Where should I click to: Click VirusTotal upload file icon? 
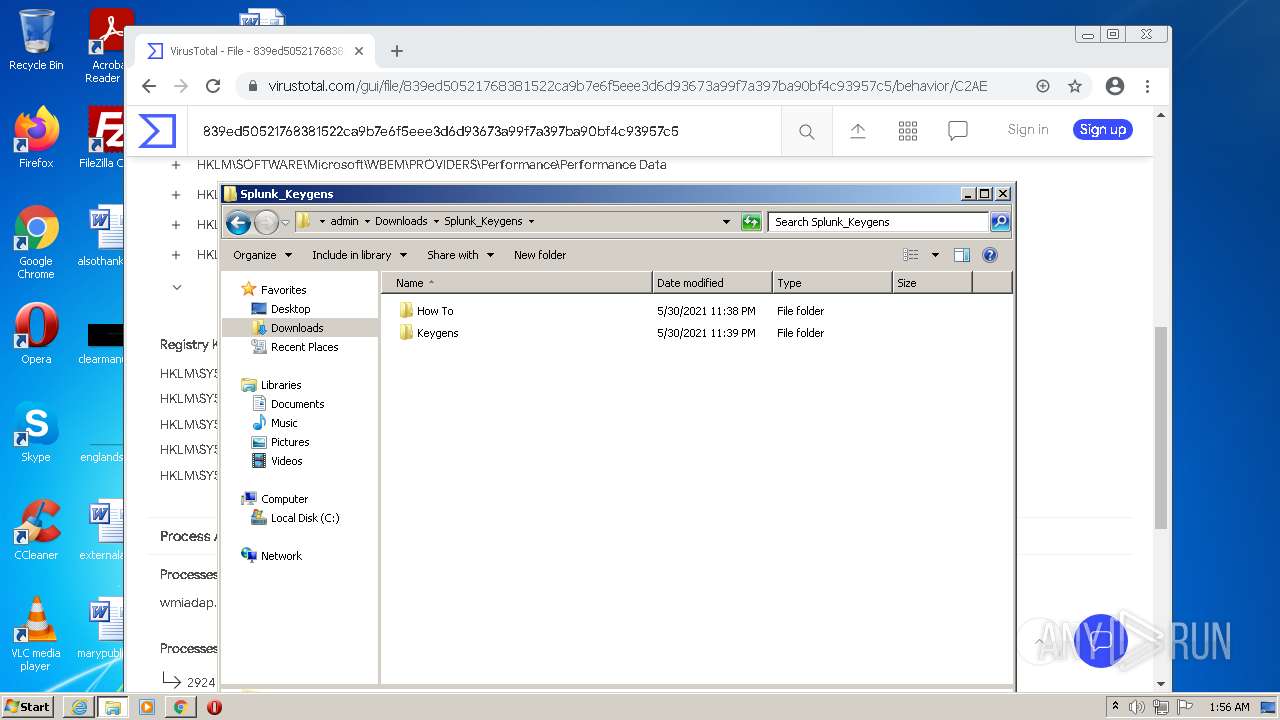tap(858, 131)
